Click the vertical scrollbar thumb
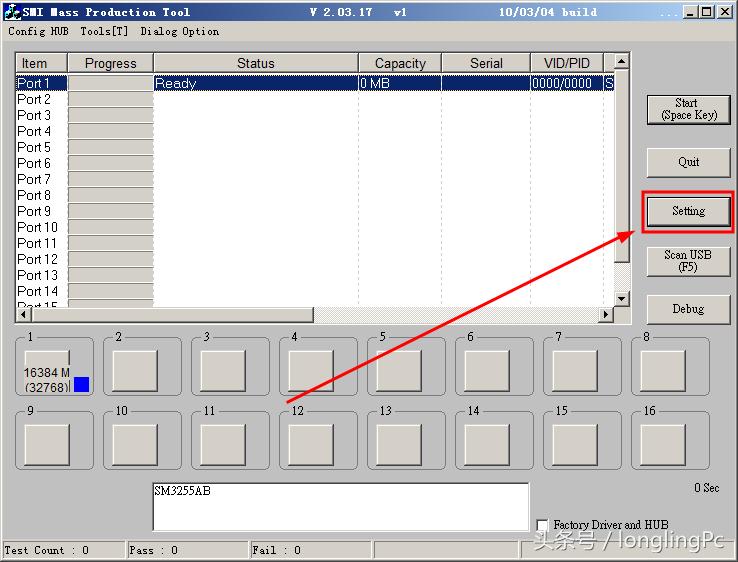The height and width of the screenshot is (562, 738). (x=622, y=166)
